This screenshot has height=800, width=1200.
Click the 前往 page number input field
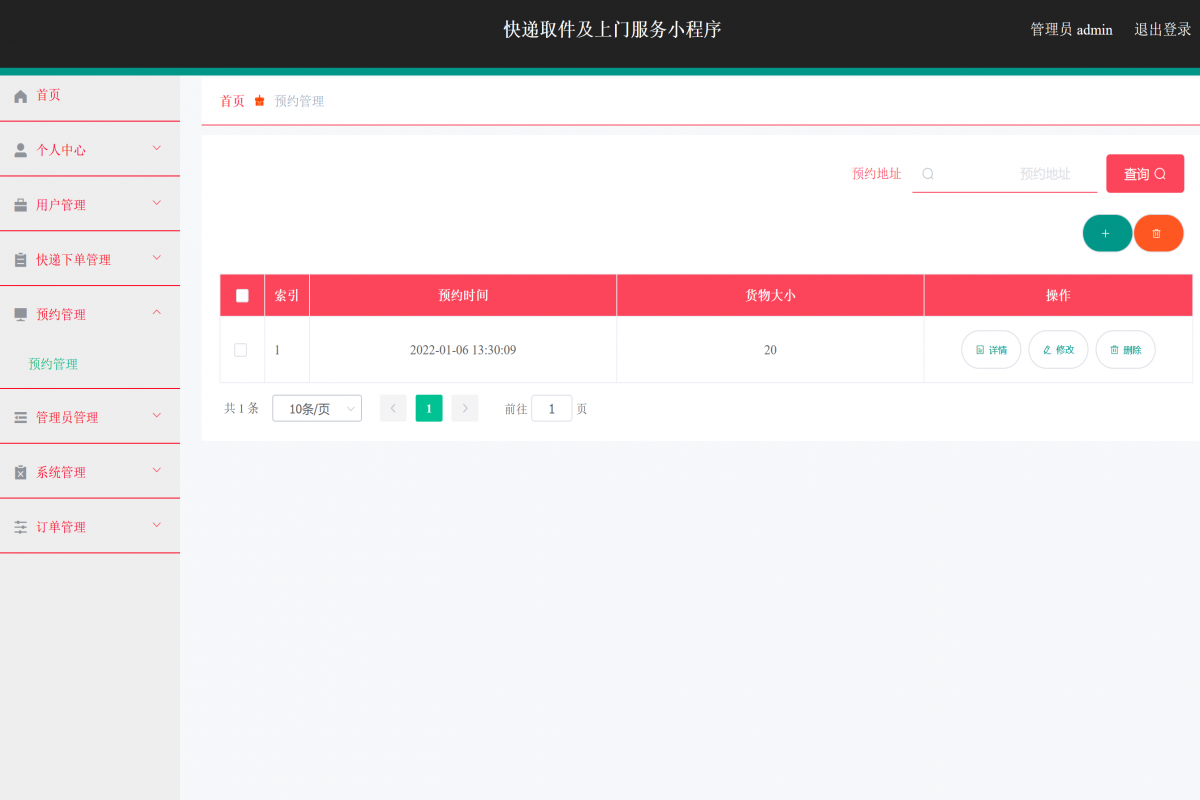tap(551, 408)
